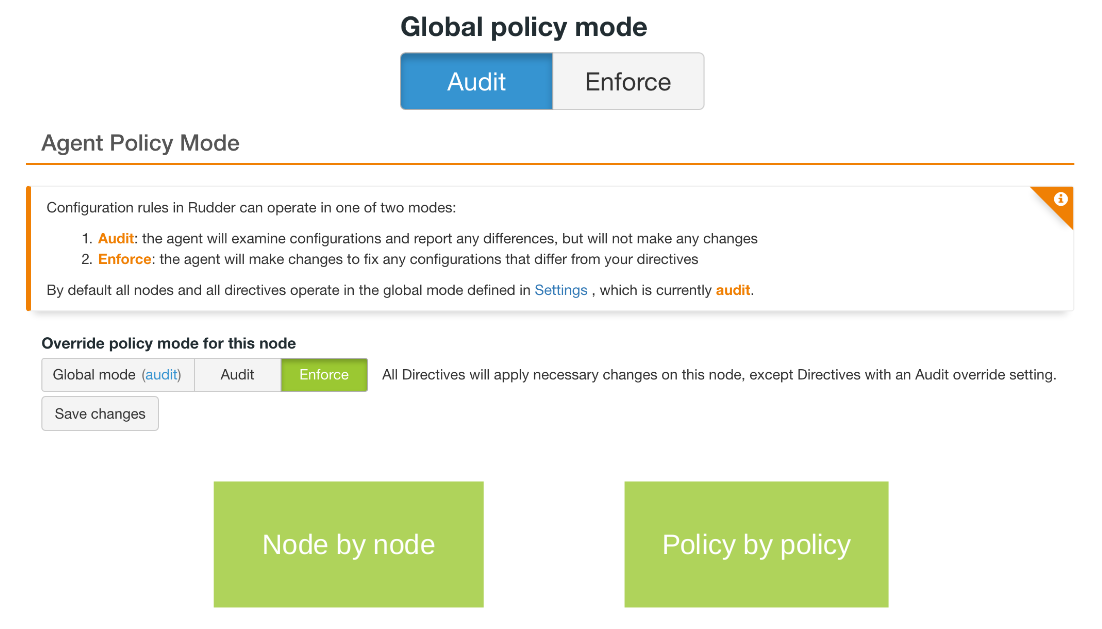Image resolution: width=1102 pixels, height=629 pixels.
Task: Click the Node by node box
Action: click(x=348, y=544)
